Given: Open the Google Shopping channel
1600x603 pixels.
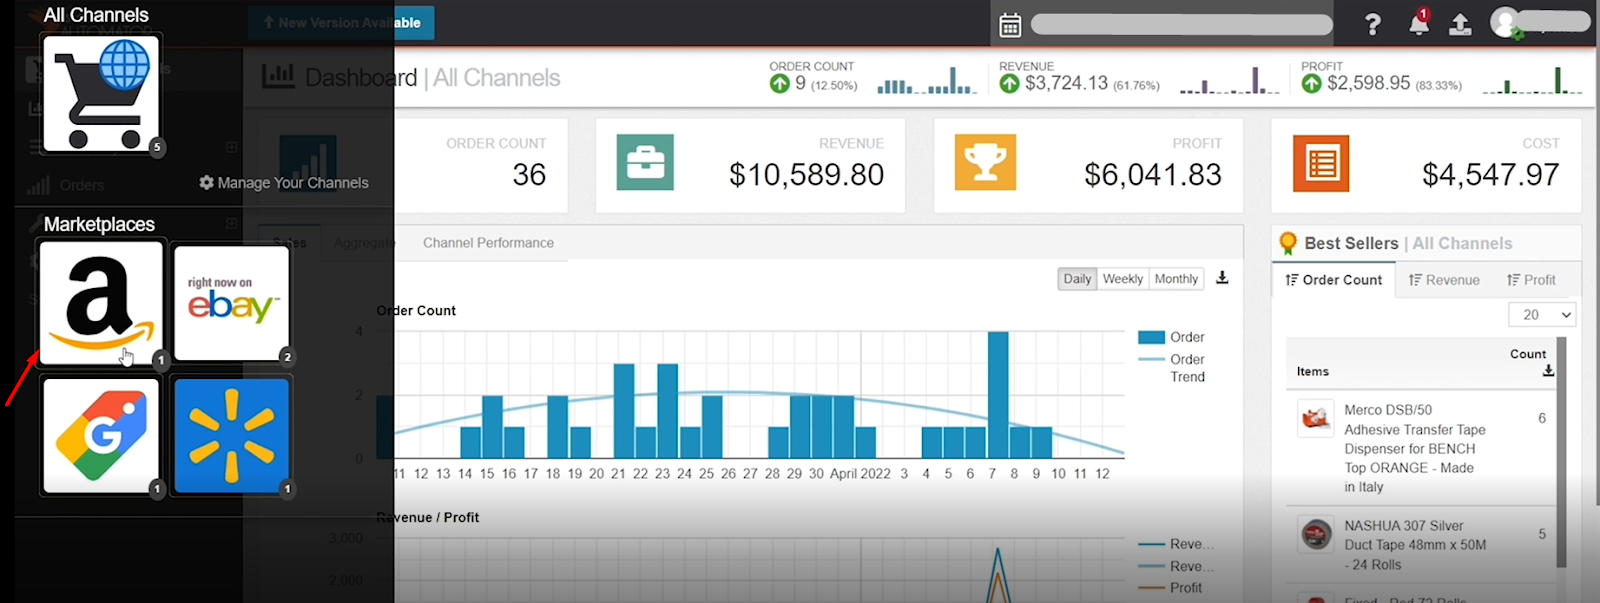Looking at the screenshot, I should coord(101,435).
